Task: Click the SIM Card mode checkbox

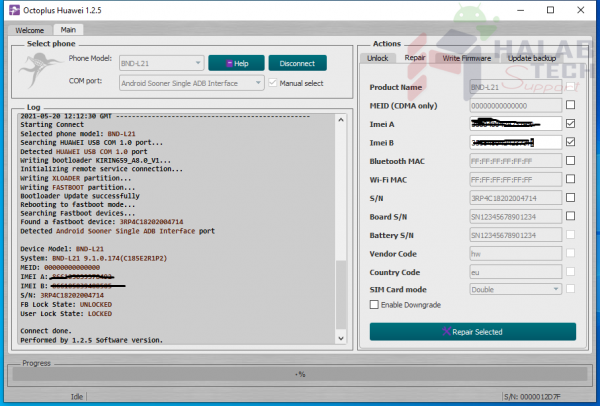Action: pos(570,289)
